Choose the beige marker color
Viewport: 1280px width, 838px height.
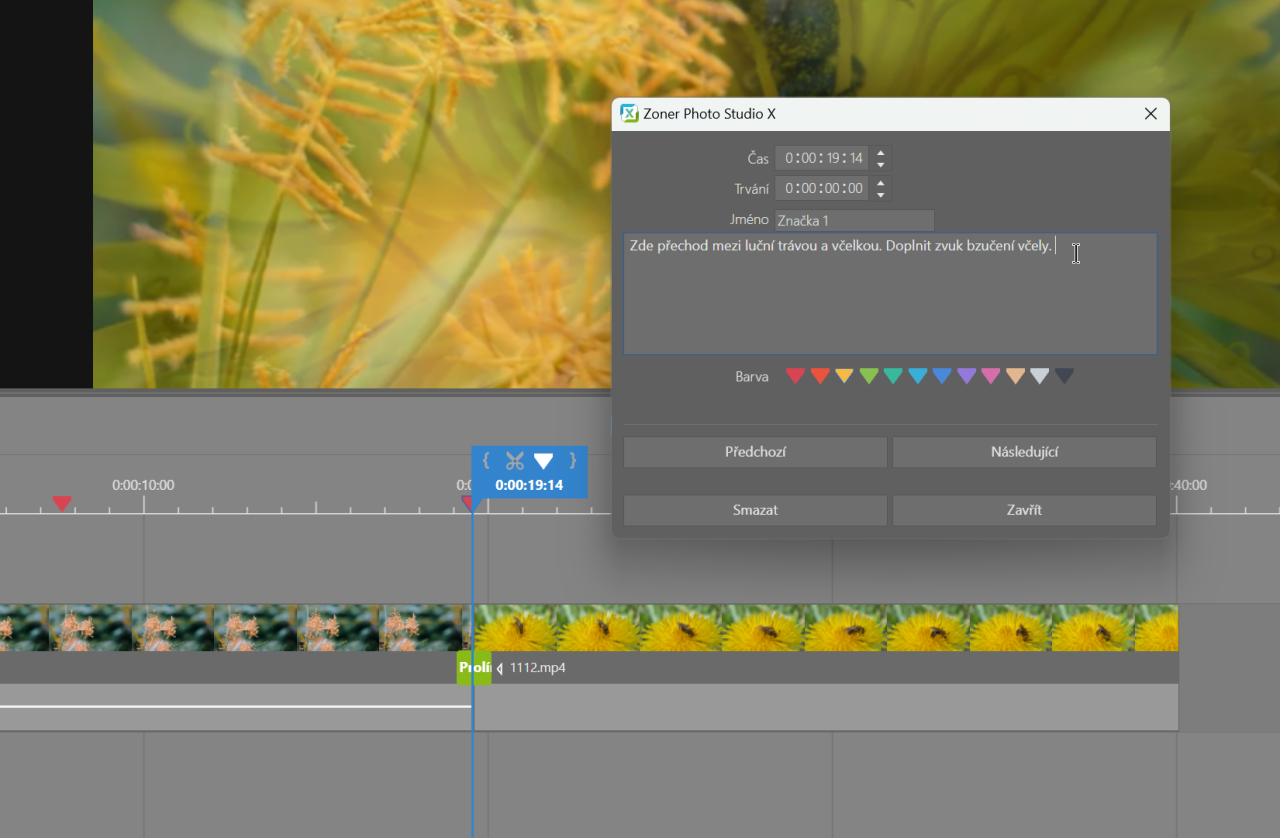pyautogui.click(x=1016, y=376)
